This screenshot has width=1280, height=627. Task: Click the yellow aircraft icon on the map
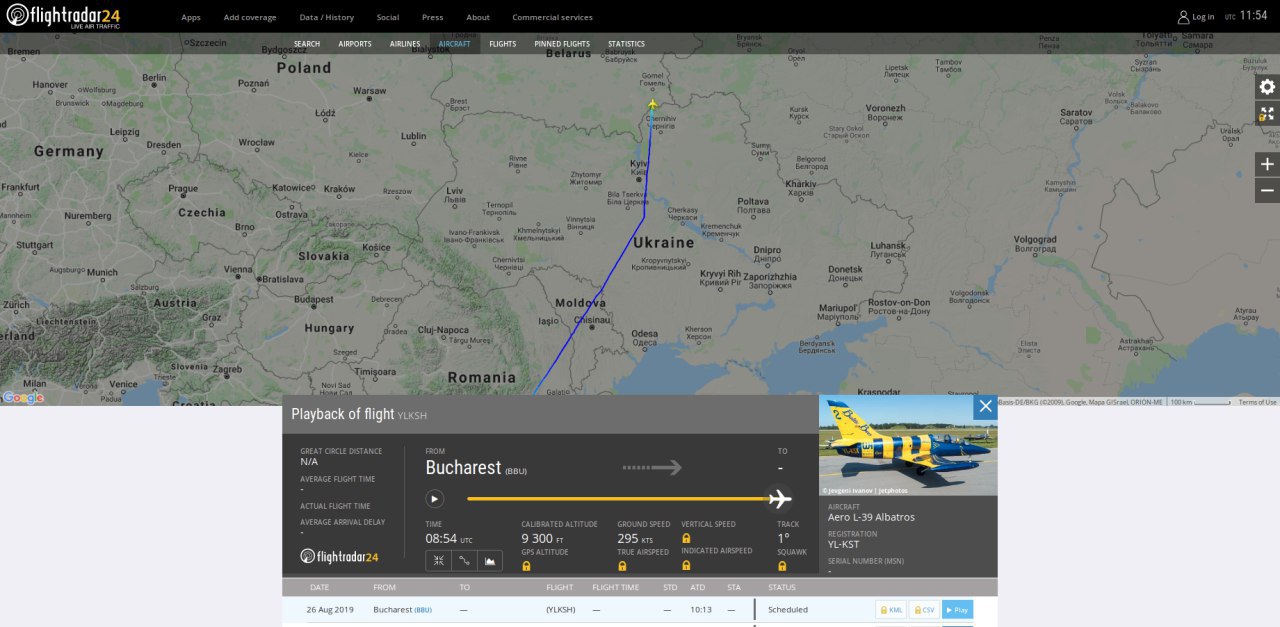click(652, 103)
